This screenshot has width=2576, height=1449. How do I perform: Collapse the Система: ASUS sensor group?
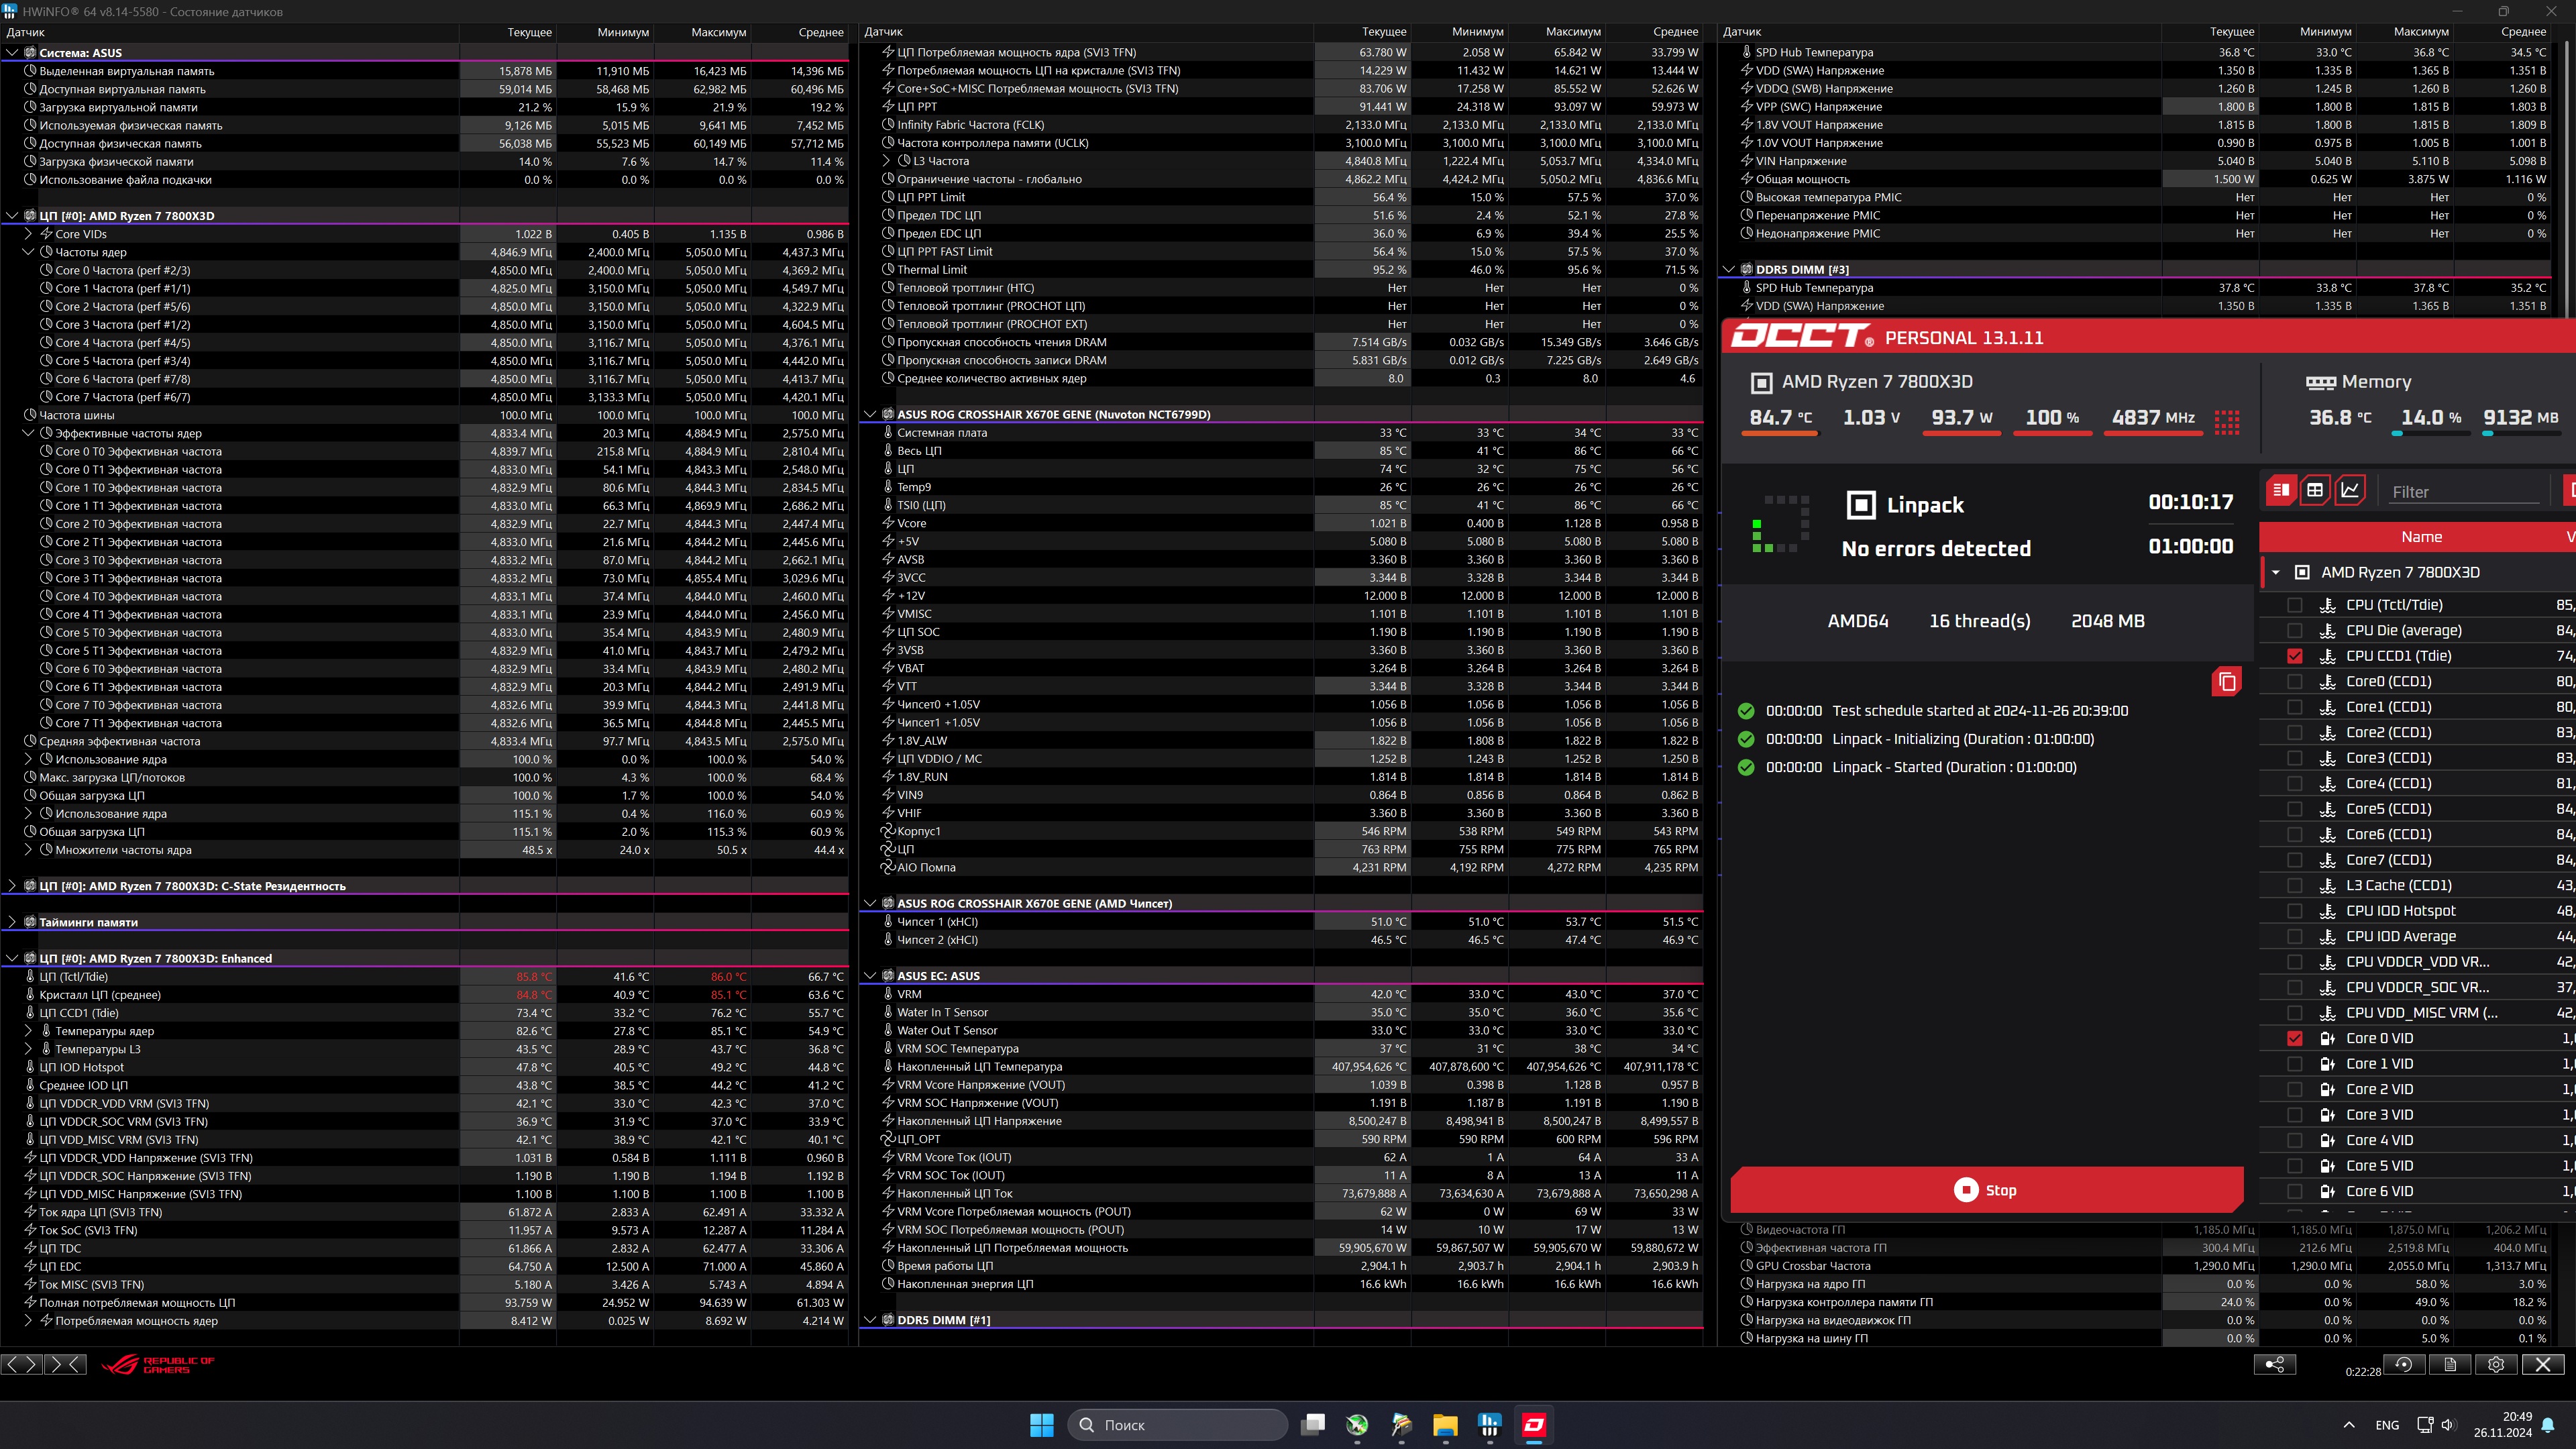[x=12, y=53]
